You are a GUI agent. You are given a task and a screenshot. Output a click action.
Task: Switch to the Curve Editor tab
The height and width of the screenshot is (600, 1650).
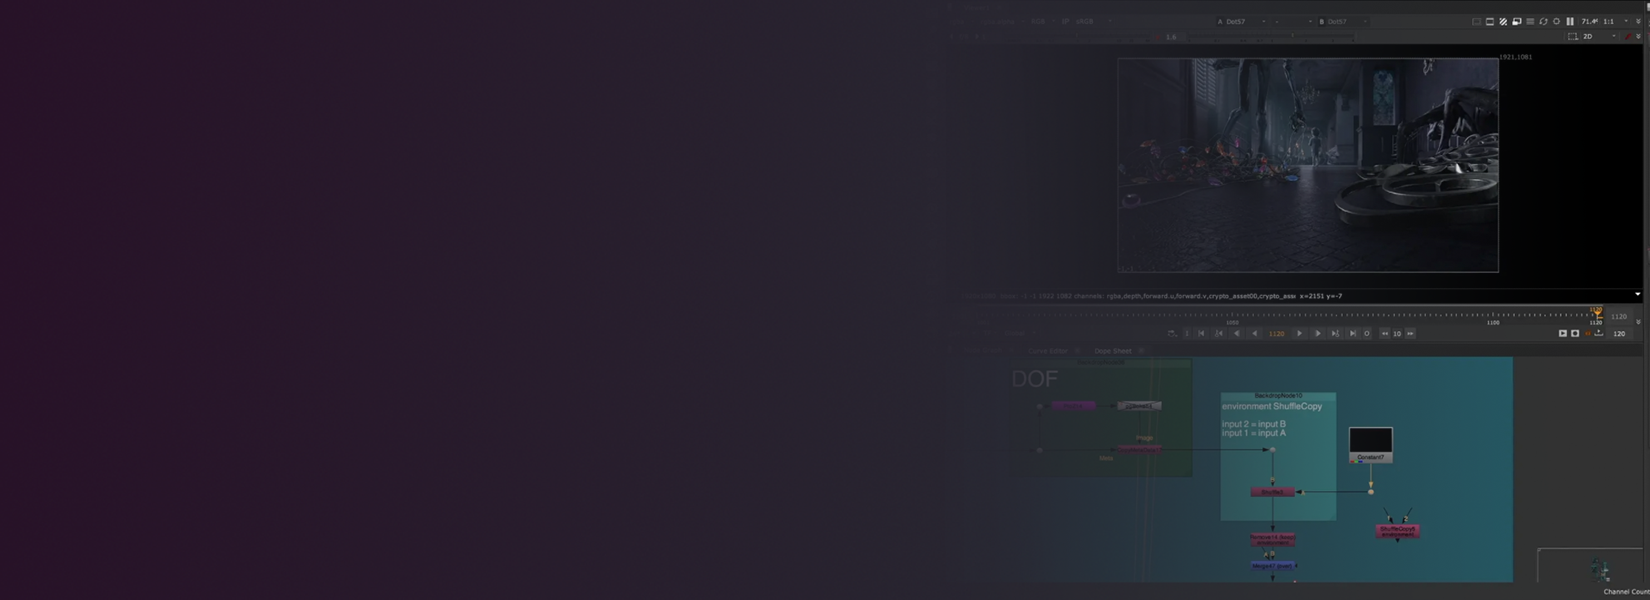pyautogui.click(x=1048, y=351)
